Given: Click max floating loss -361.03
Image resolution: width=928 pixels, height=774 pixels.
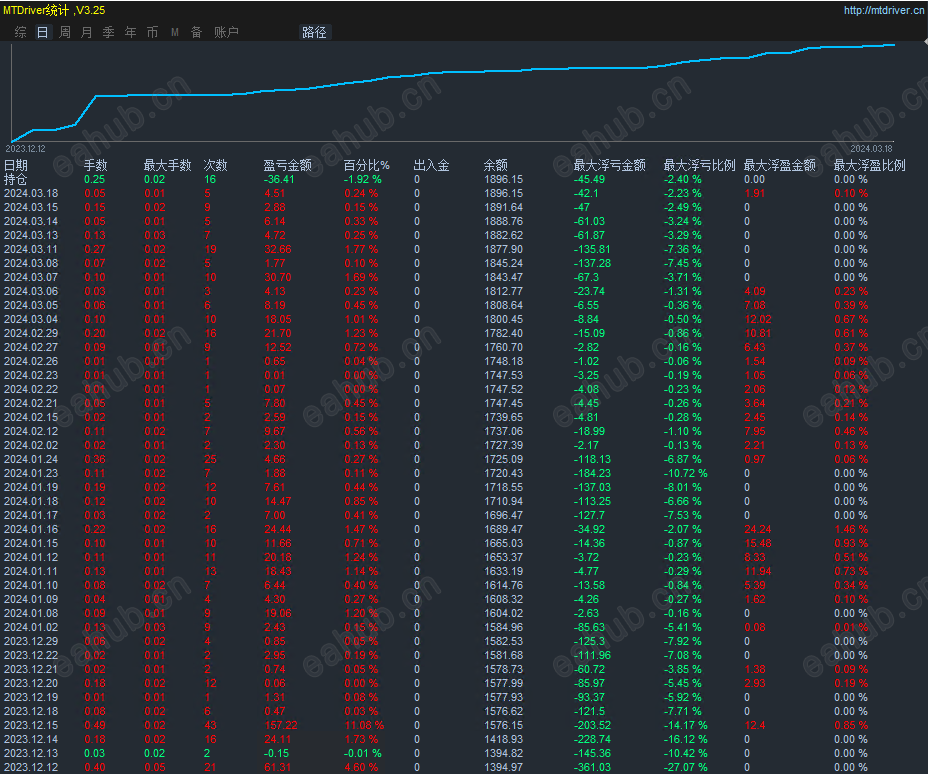Looking at the screenshot, I should pos(592,767).
